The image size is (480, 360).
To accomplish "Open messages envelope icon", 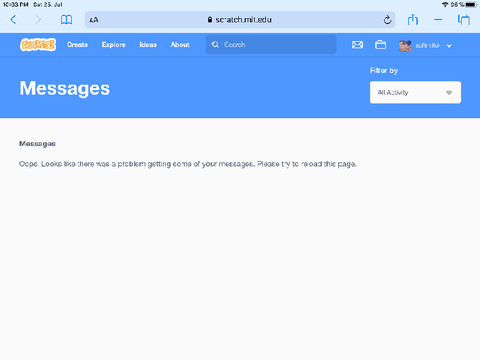I will [x=357, y=45].
